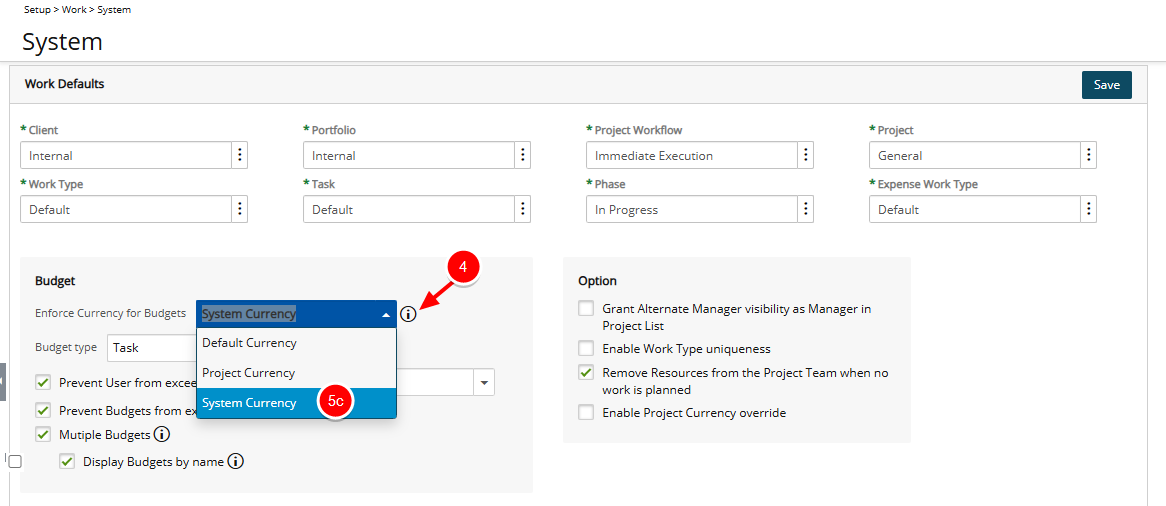
Task: Click the Project General field
Action: point(975,156)
